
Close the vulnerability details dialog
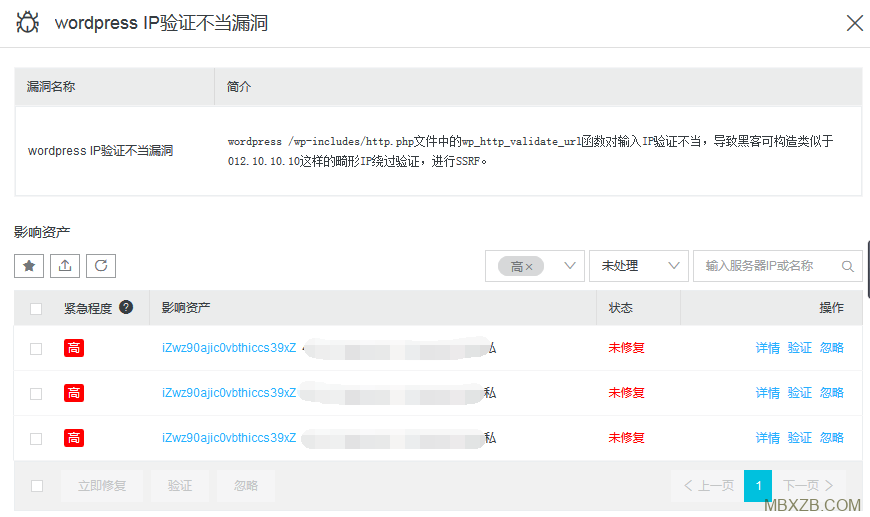(854, 23)
